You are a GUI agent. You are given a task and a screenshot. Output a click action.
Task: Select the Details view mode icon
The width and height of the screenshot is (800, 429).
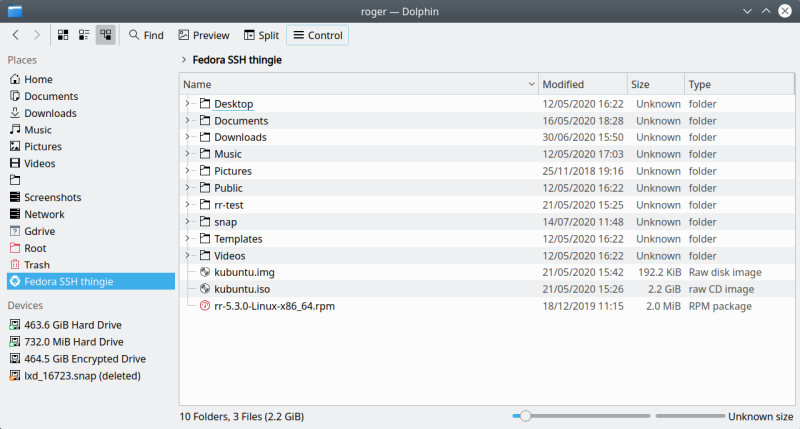tap(105, 35)
